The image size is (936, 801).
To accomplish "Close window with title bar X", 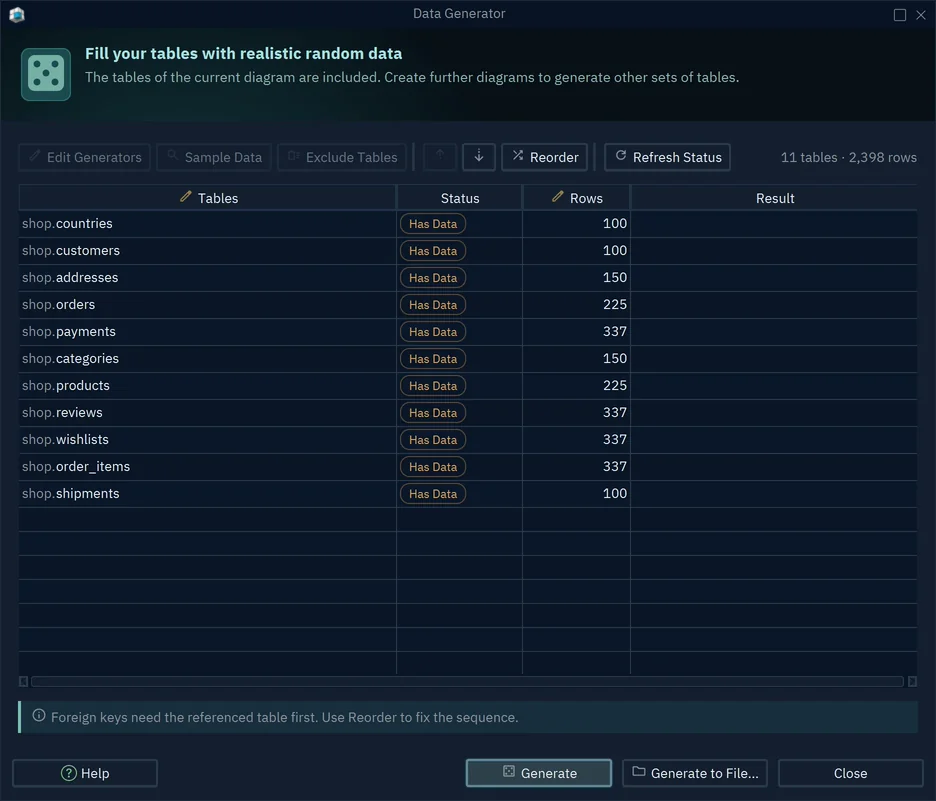I will (x=920, y=15).
